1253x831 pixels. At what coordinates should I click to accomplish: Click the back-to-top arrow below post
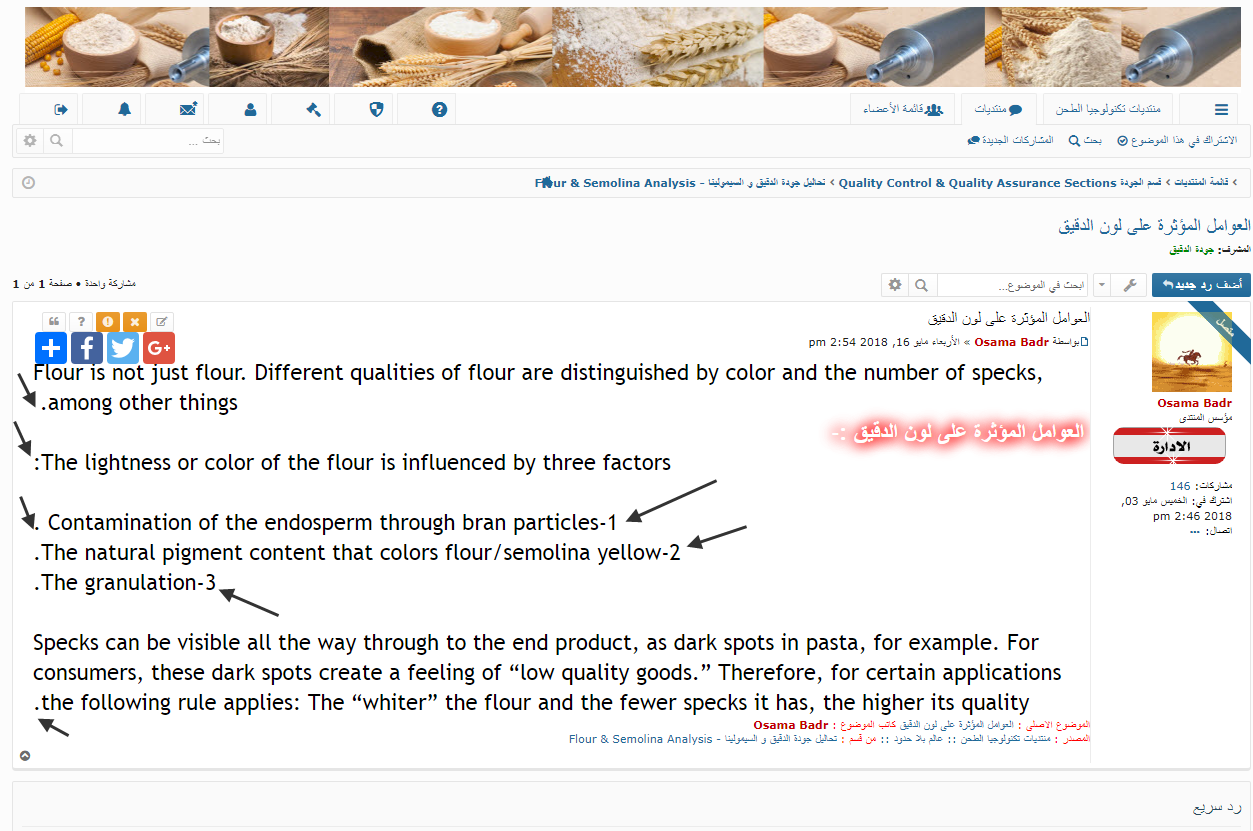click(25, 755)
